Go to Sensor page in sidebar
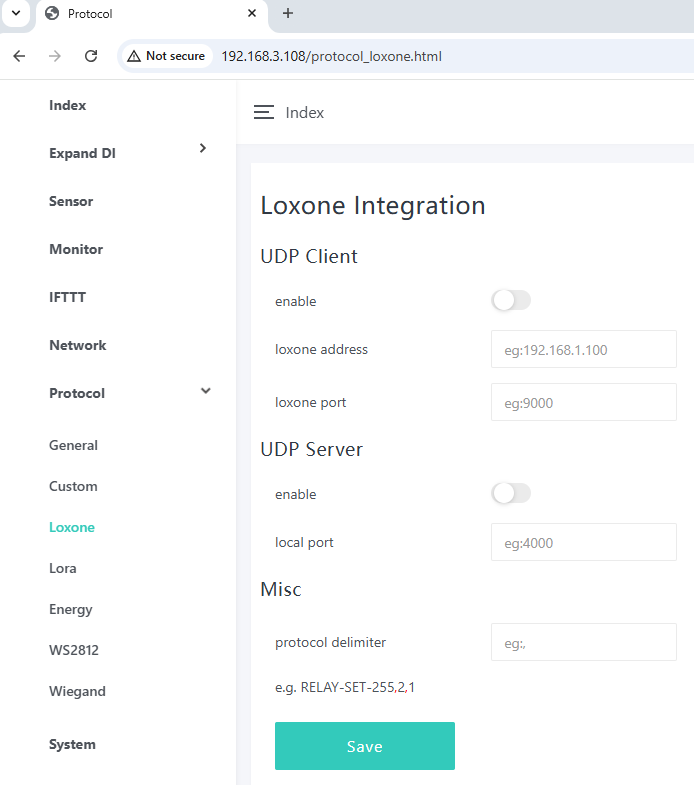 [71, 201]
